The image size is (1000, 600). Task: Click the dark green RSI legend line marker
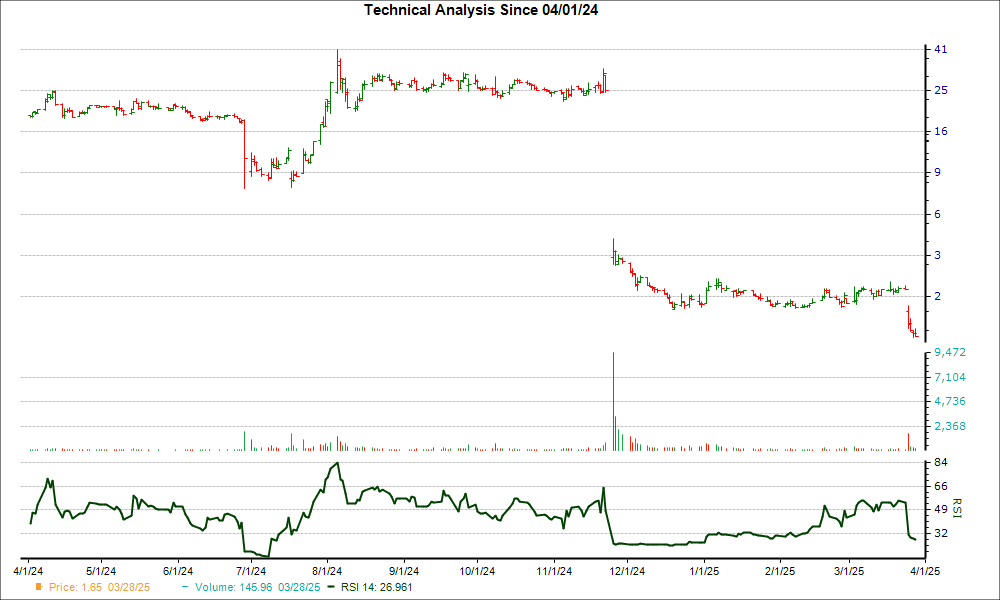tap(331, 587)
